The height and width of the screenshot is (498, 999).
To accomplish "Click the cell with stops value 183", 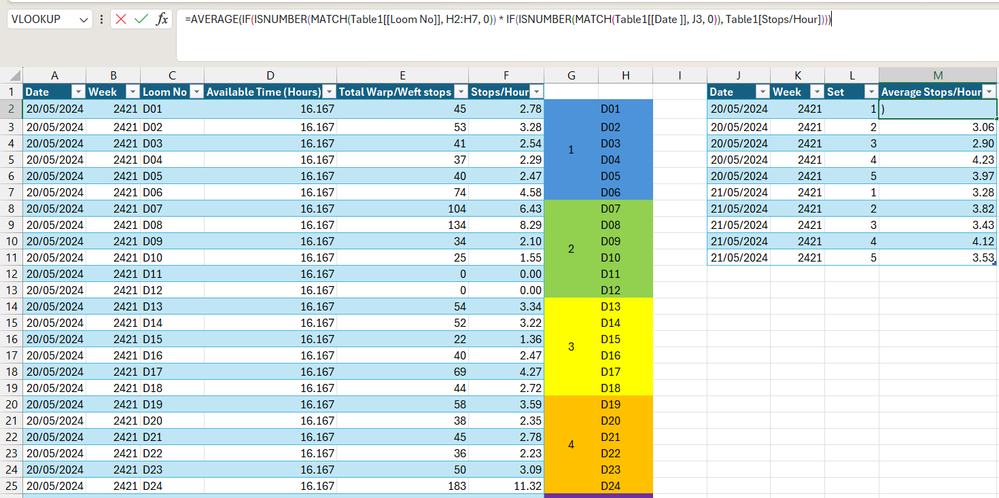I will point(403,486).
